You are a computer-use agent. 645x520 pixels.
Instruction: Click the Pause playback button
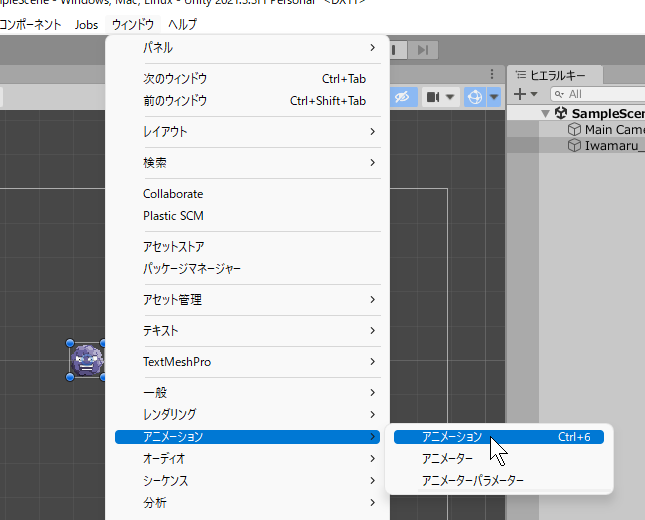click(x=398, y=50)
